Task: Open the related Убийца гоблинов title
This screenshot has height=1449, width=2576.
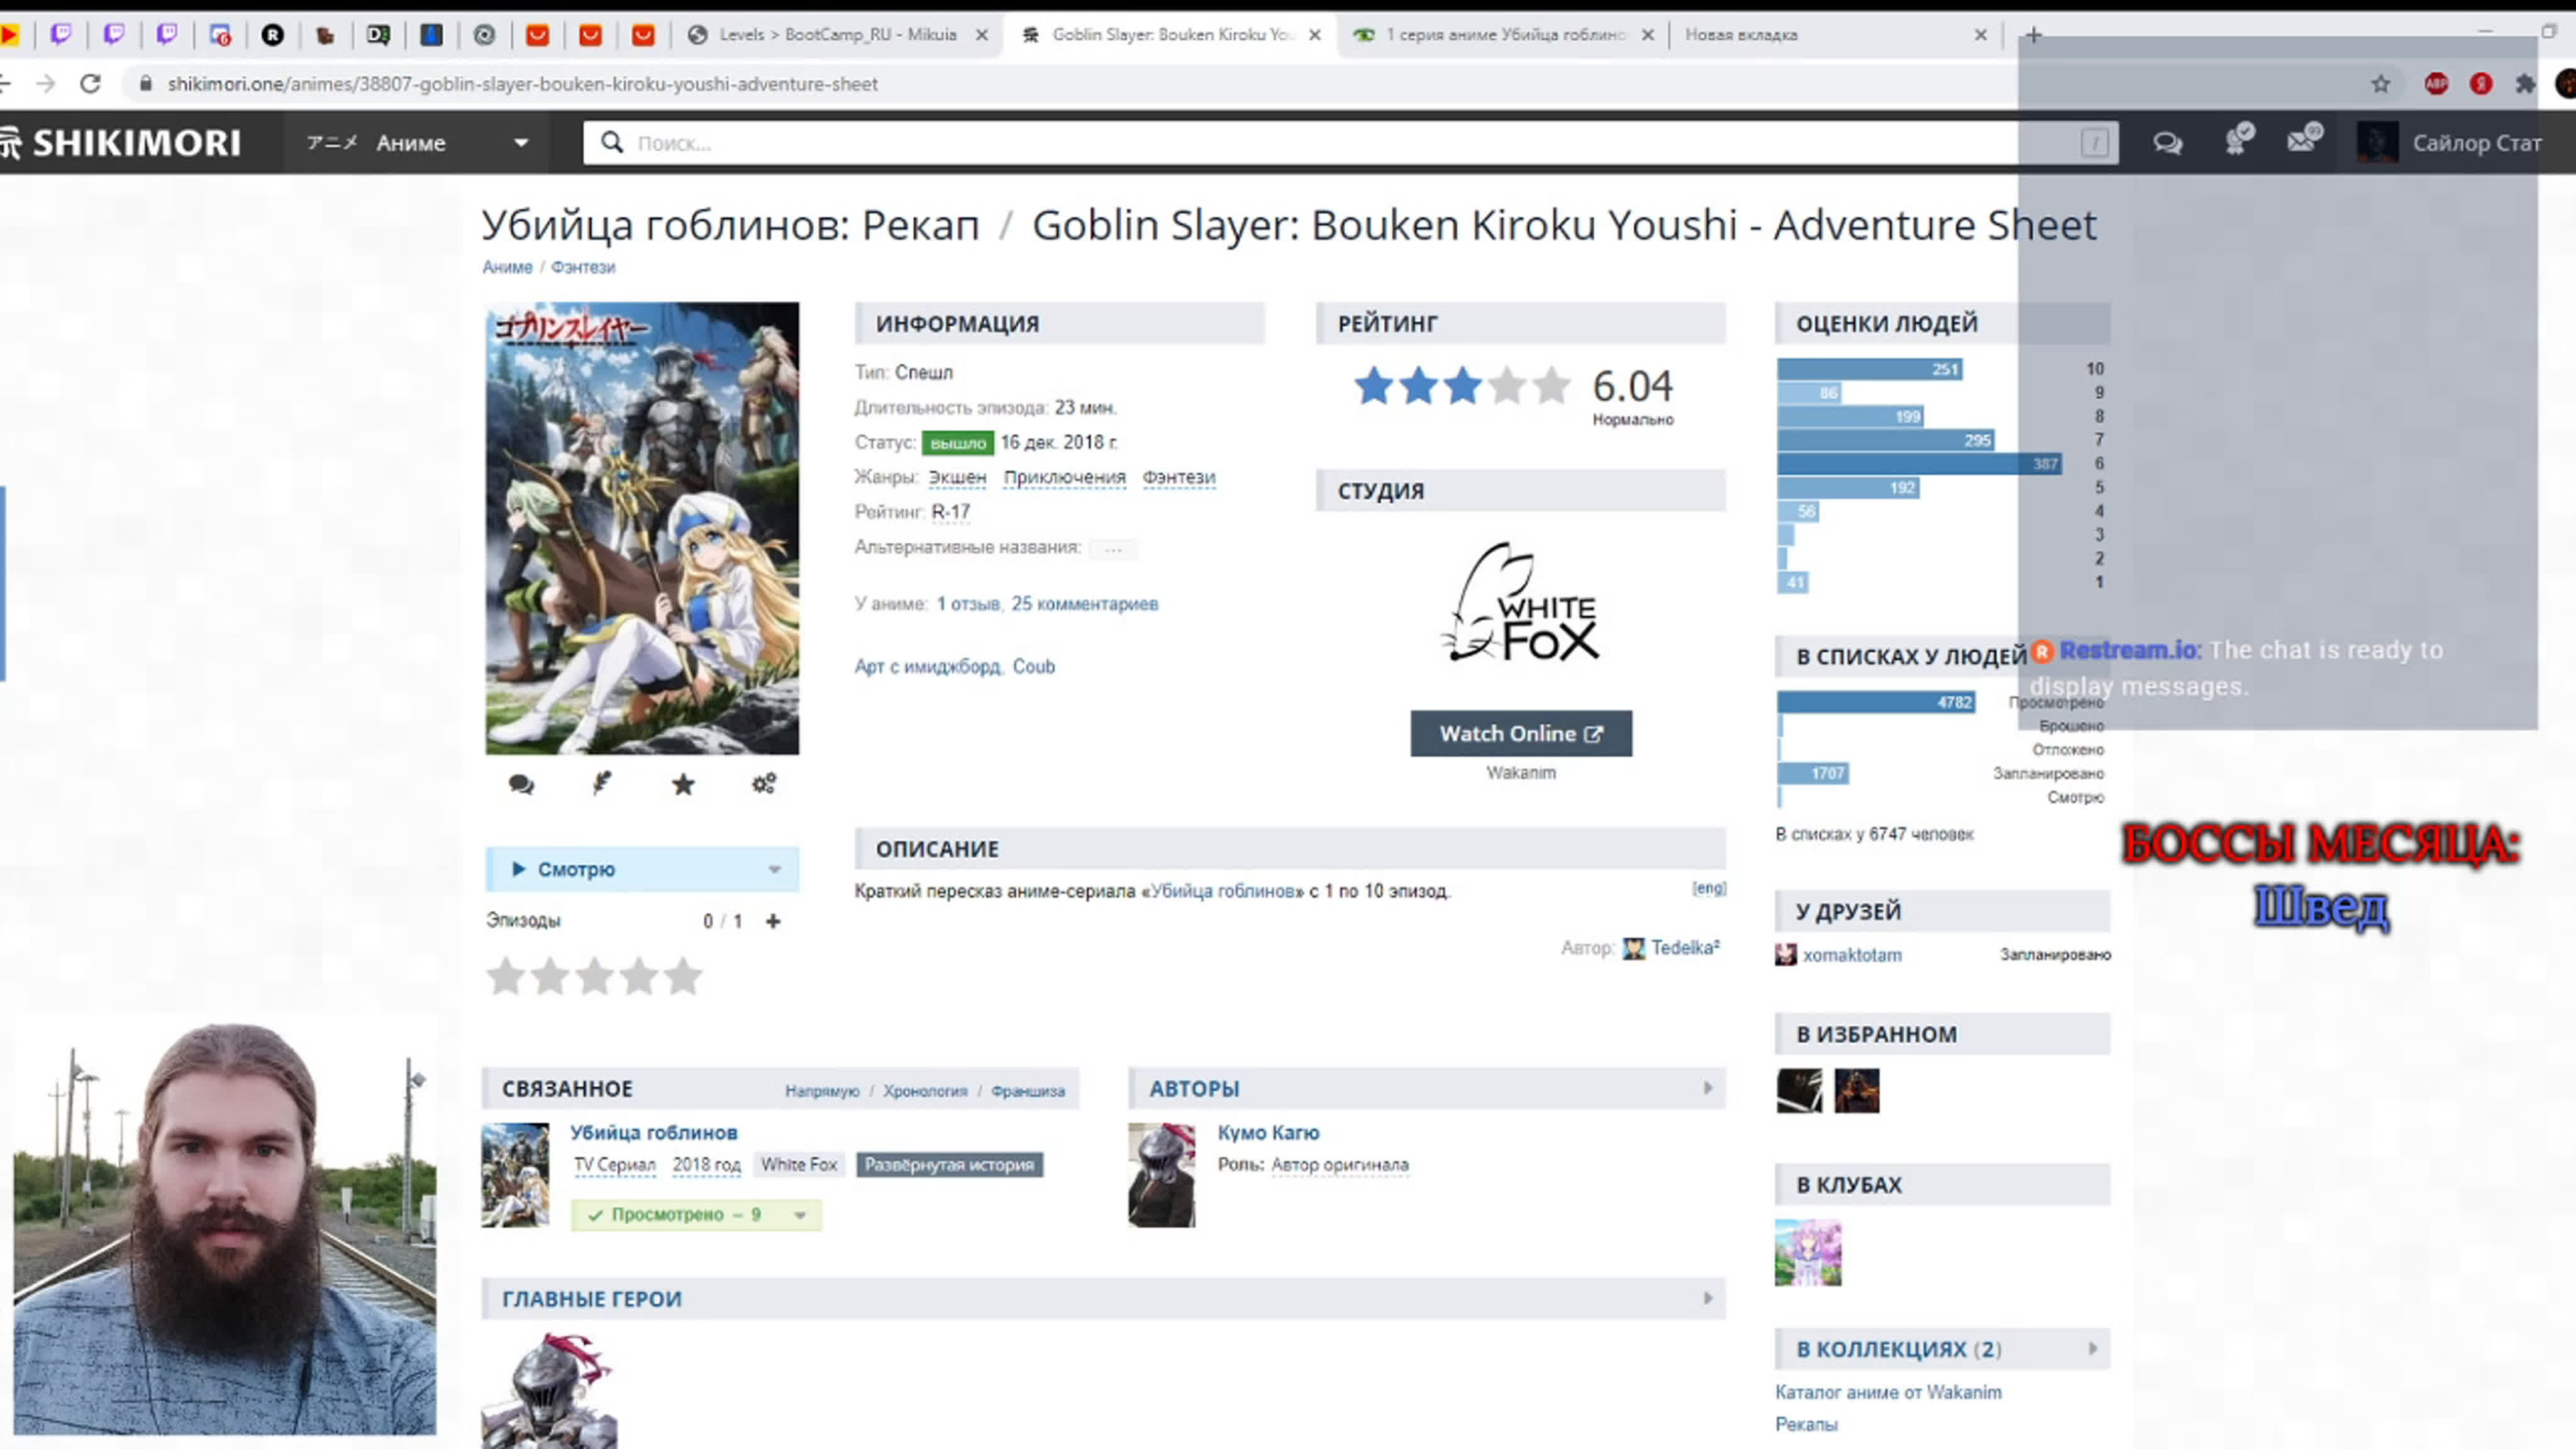Action: [x=654, y=1133]
